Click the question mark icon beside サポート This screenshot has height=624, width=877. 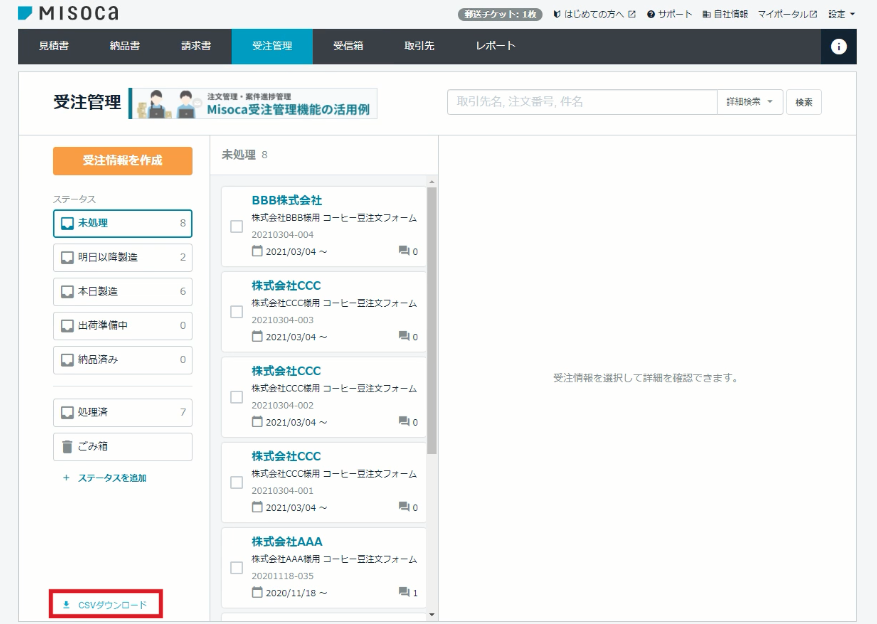pos(650,14)
